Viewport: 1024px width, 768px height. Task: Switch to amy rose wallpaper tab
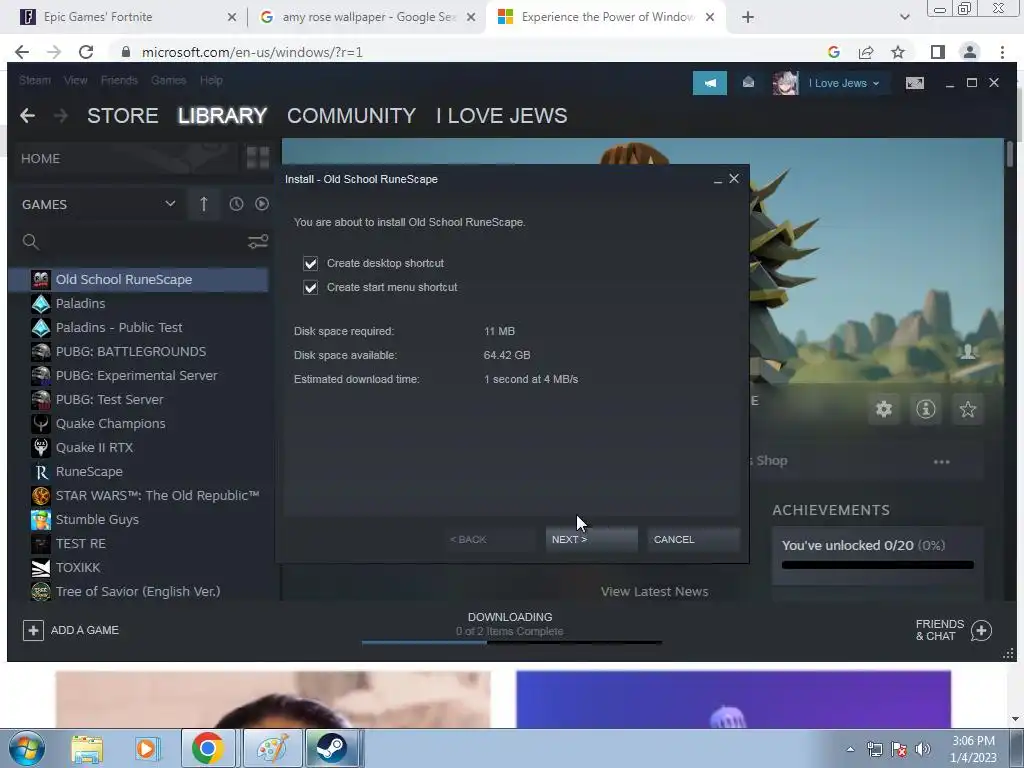(368, 17)
